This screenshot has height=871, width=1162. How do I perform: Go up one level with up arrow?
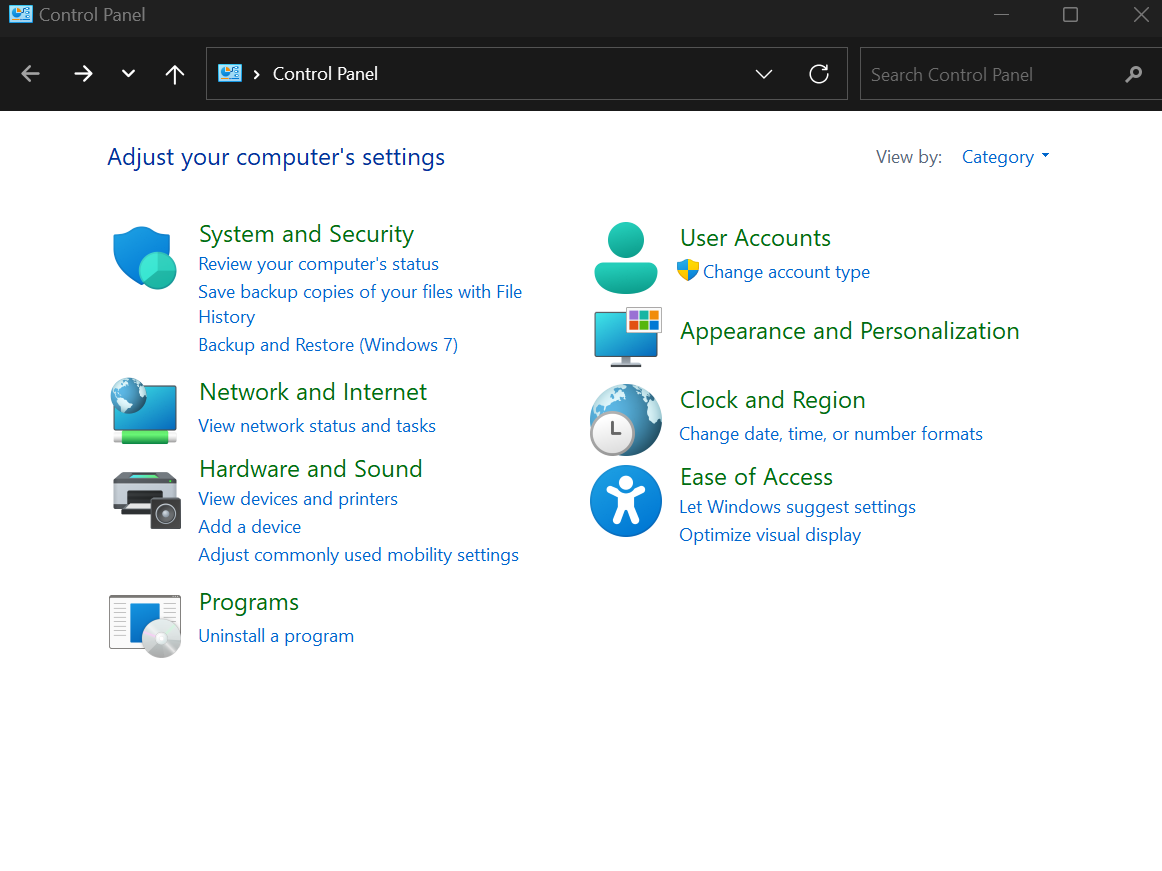click(x=175, y=74)
